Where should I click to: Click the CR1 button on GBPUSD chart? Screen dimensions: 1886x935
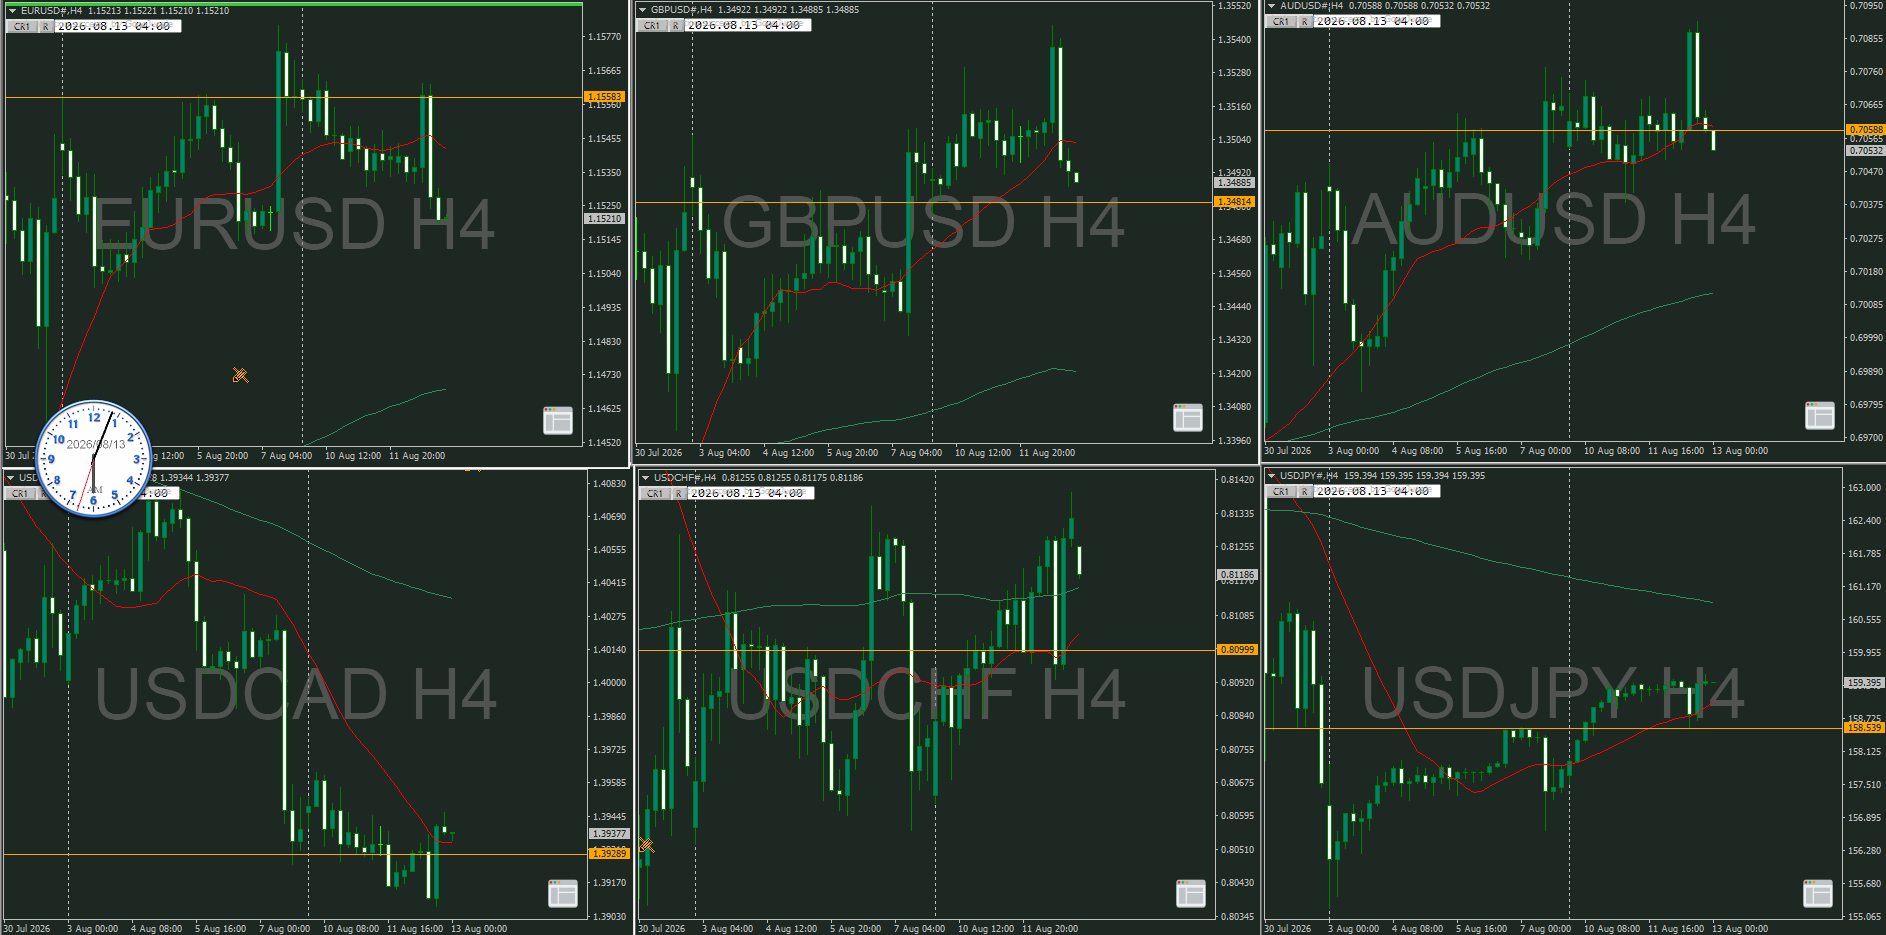tap(652, 26)
